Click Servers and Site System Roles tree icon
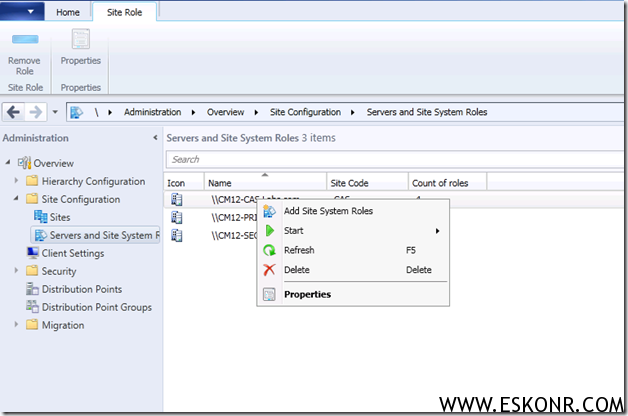The image size is (628, 416). pos(40,235)
